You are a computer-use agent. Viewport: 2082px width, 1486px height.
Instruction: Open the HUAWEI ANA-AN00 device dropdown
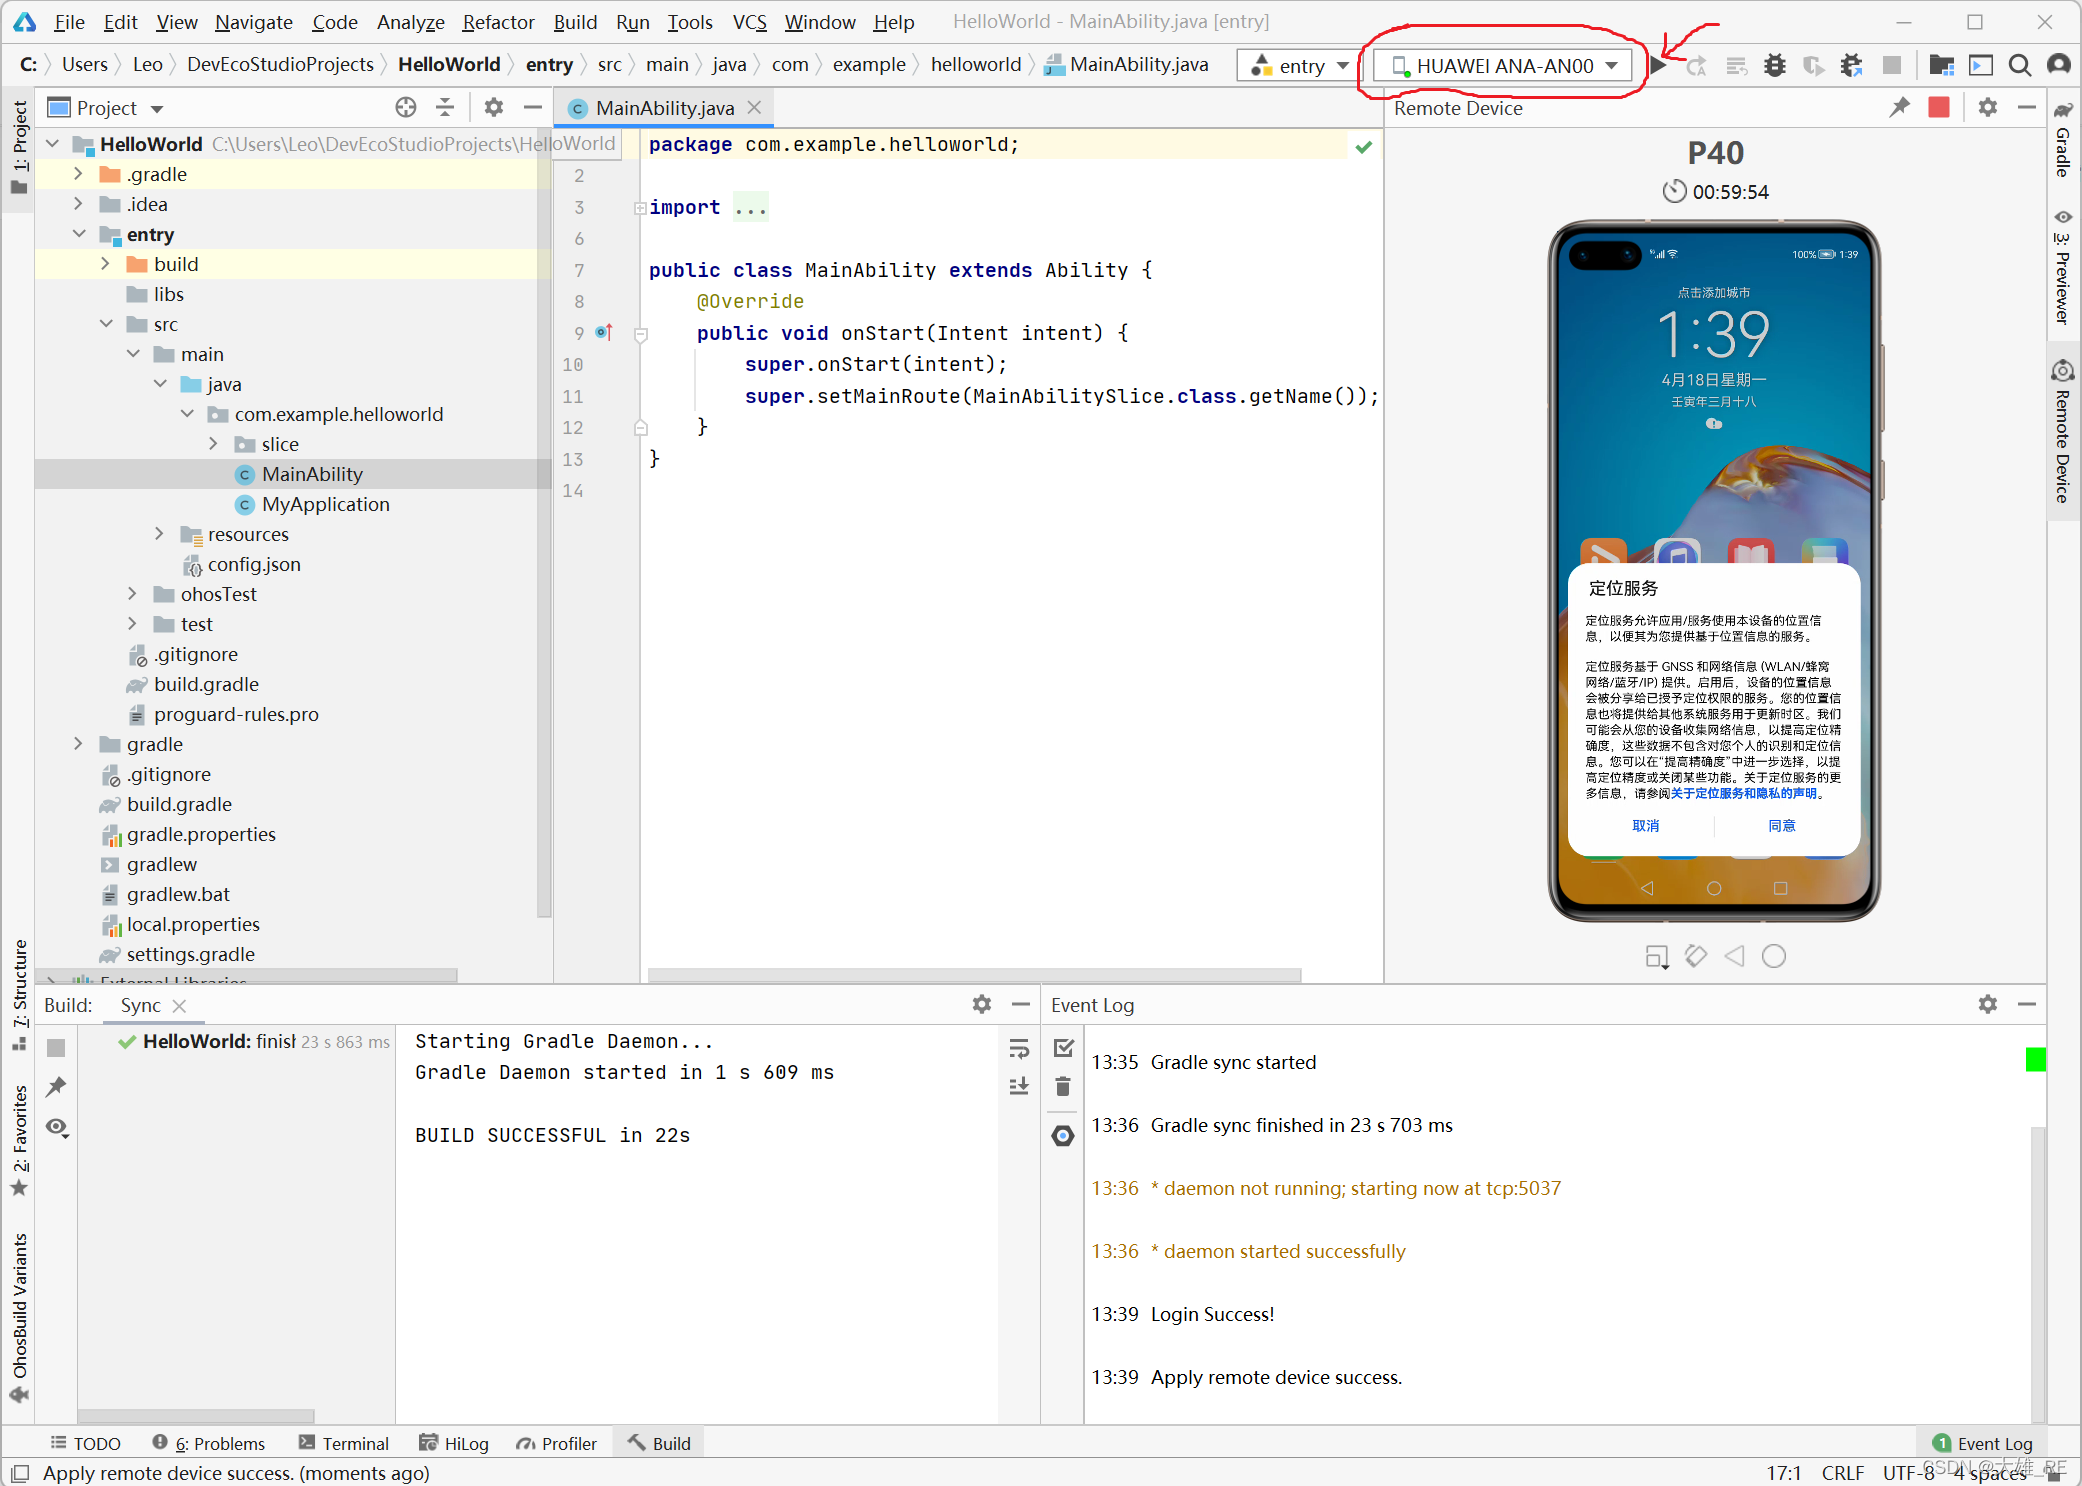coord(1504,66)
